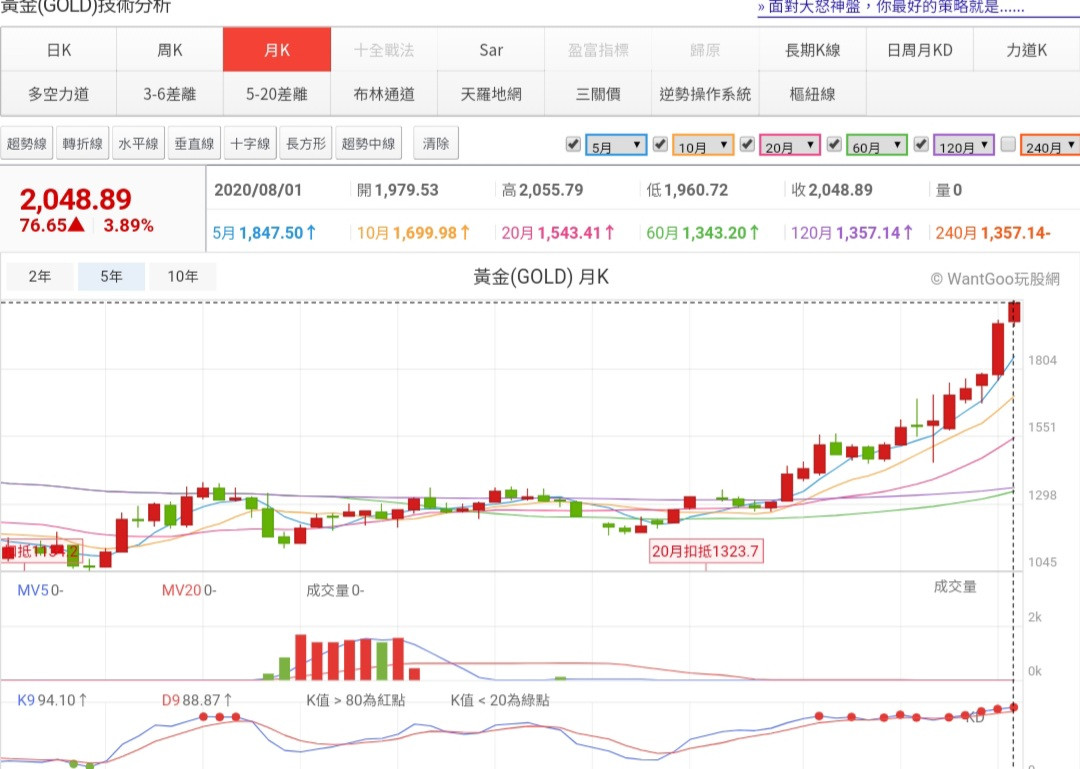Viewport: 1080px width, 769px height.
Task: Enable the 240月 moving average checkbox
Action: click(1008, 144)
